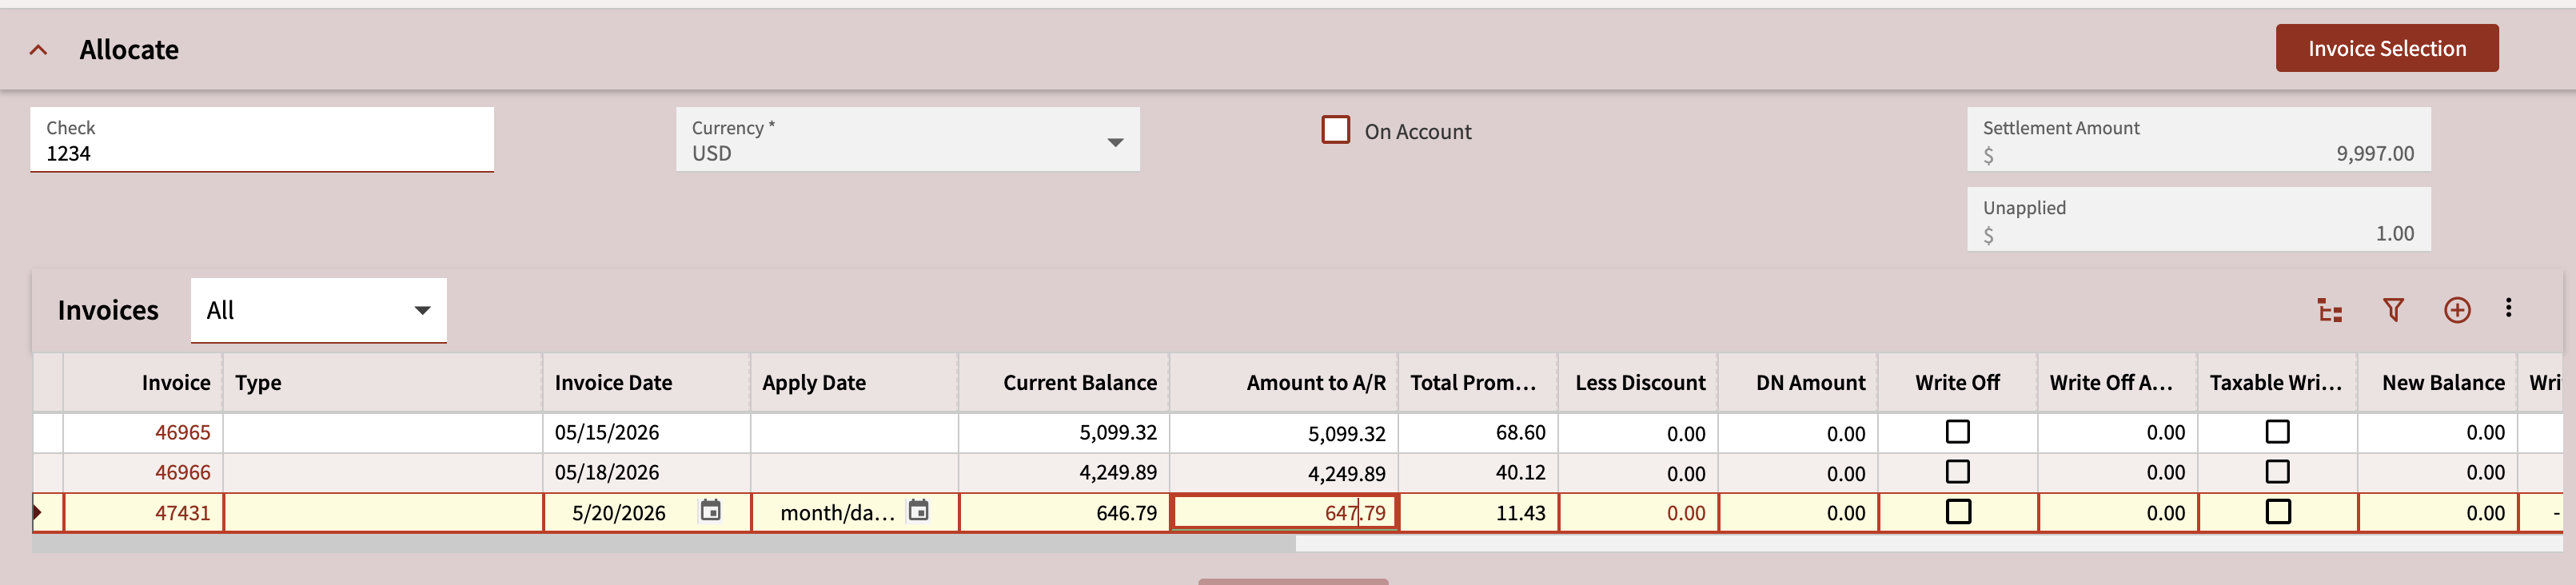
Task: Click the Less Discount column header
Action: (1639, 382)
